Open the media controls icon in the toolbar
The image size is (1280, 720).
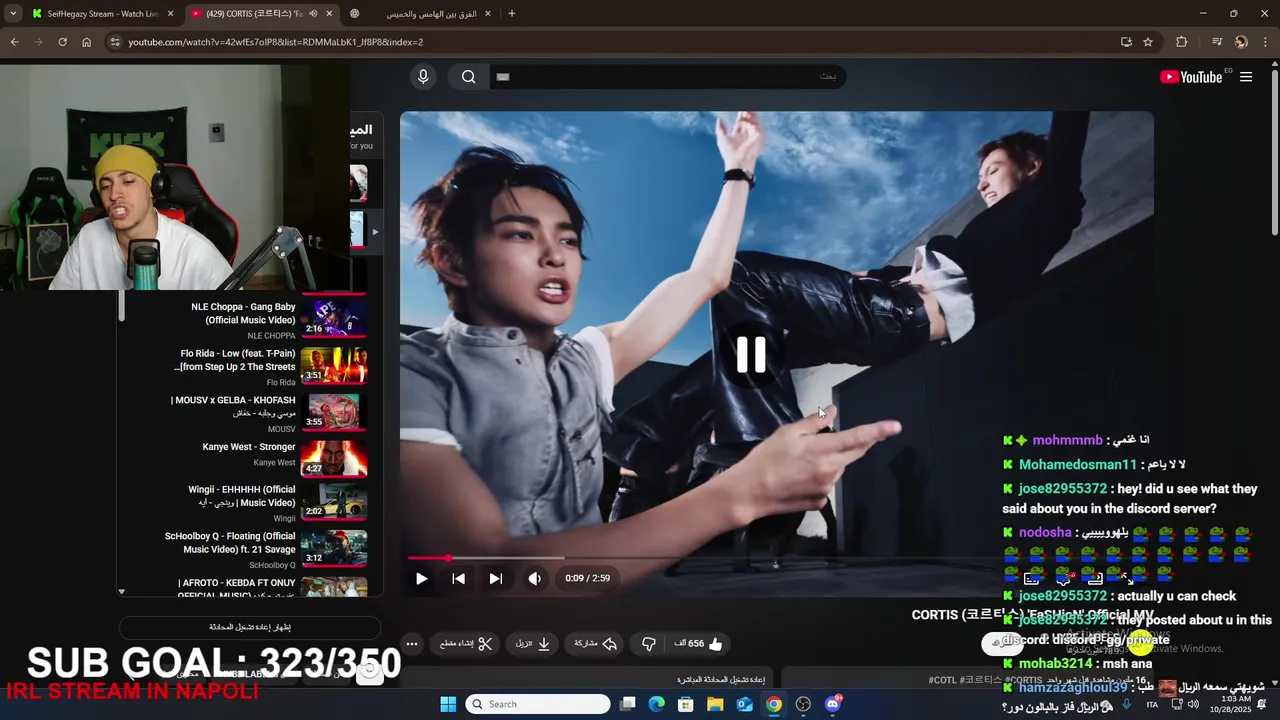click(x=1217, y=42)
